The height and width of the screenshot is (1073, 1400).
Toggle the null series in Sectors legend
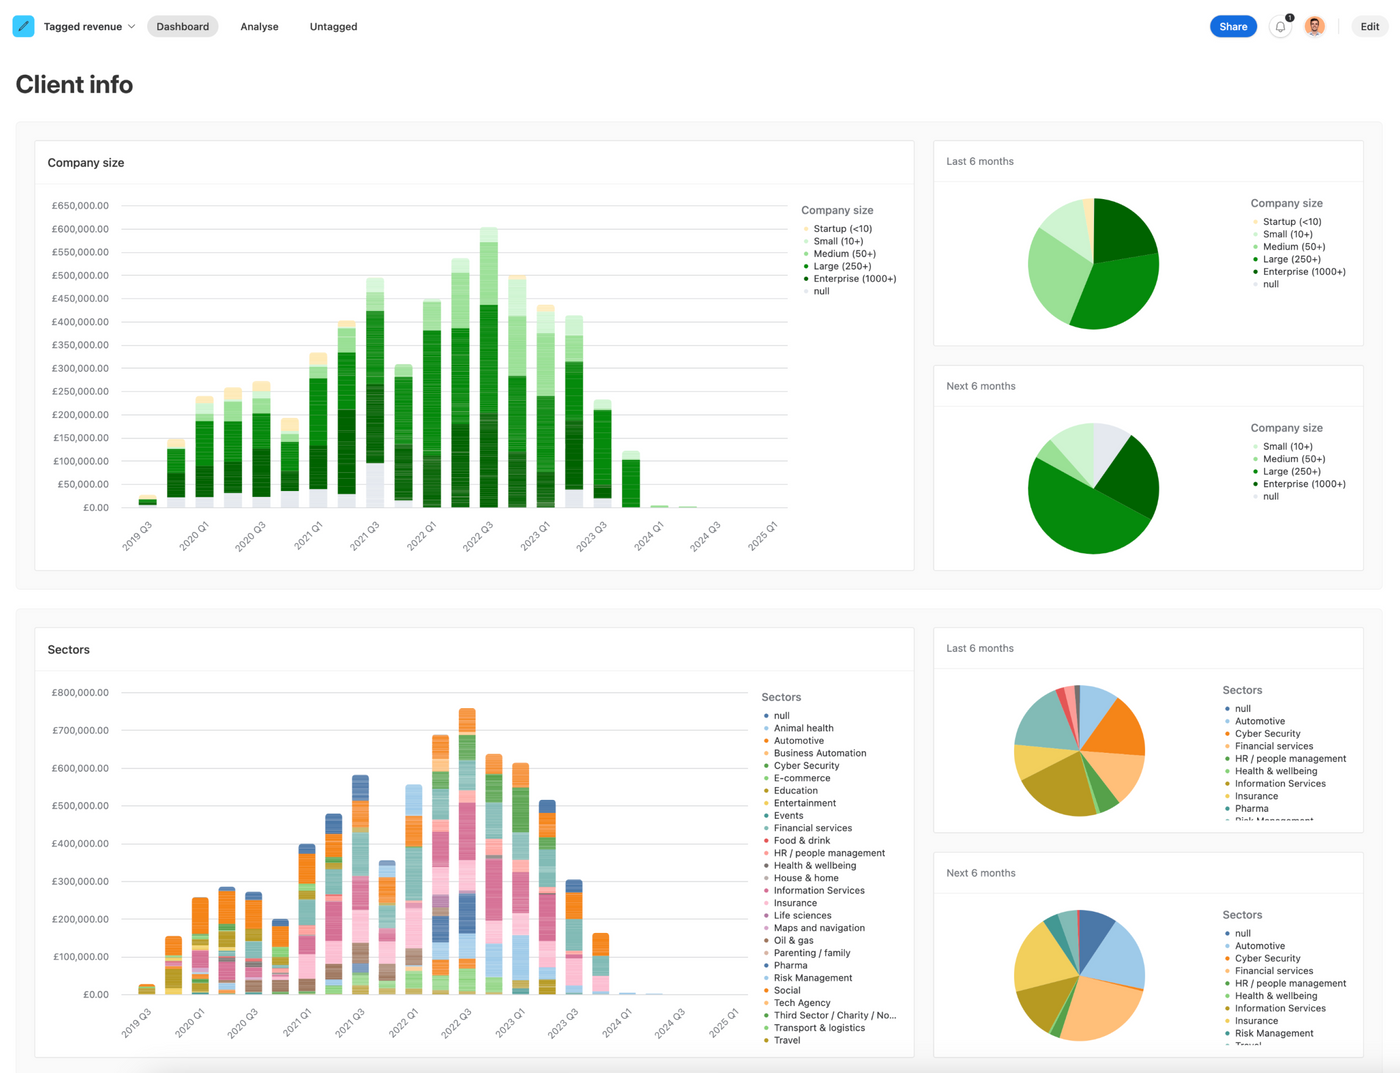click(780, 715)
